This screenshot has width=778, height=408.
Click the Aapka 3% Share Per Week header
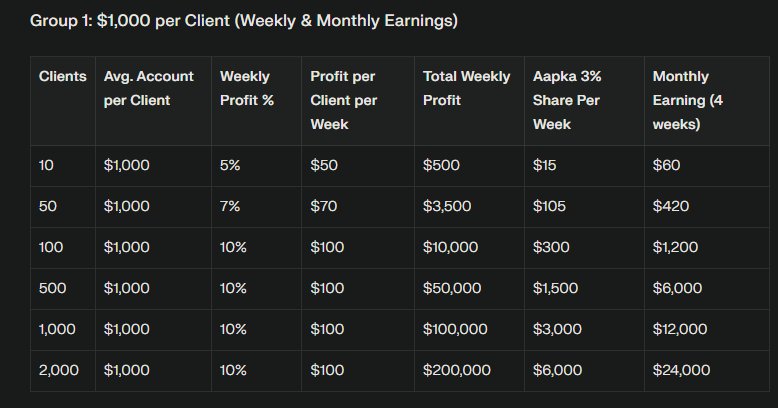pos(567,100)
